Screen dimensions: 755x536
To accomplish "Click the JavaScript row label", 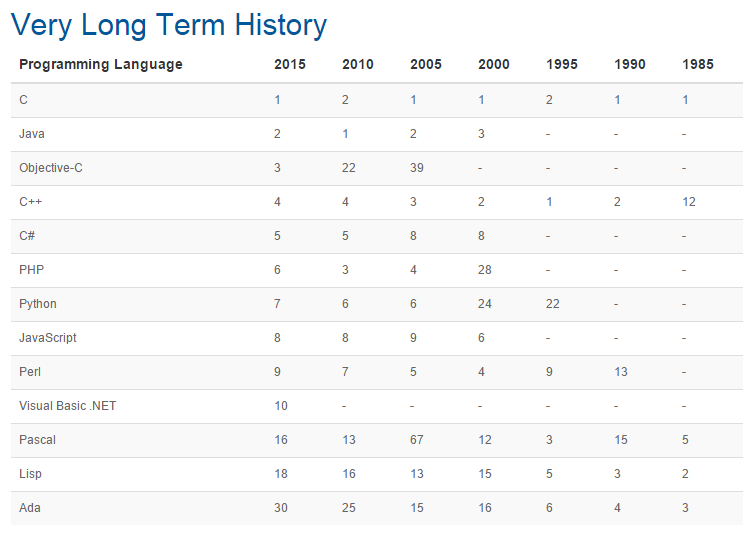I will [x=48, y=338].
